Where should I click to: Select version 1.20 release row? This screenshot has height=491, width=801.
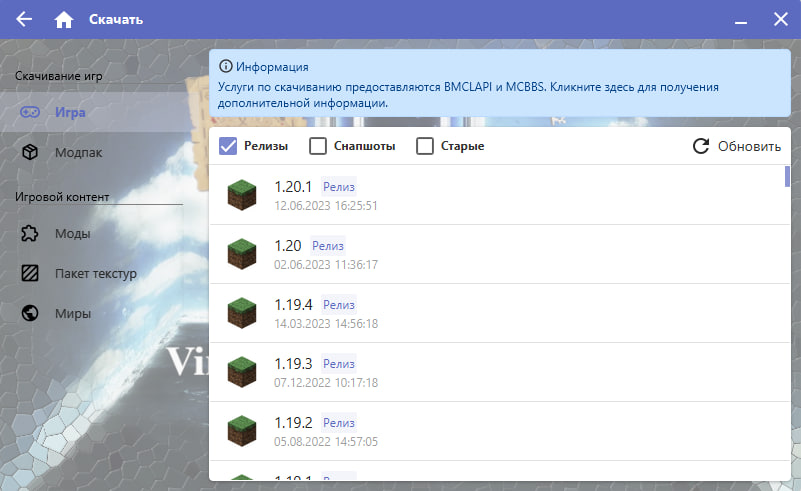(500, 254)
